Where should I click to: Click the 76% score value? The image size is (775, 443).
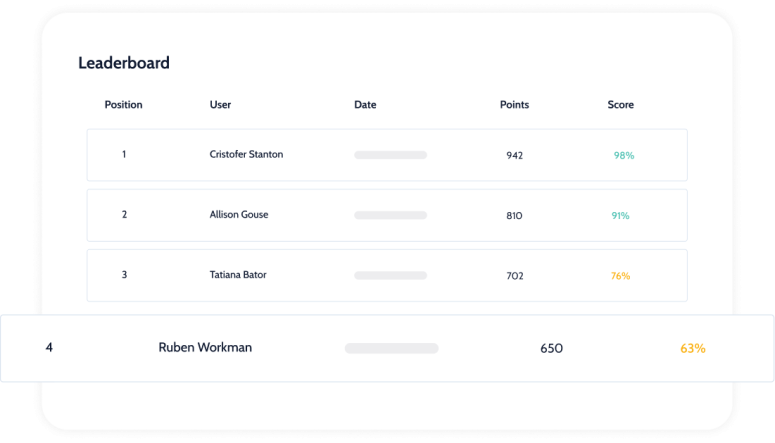(x=620, y=276)
